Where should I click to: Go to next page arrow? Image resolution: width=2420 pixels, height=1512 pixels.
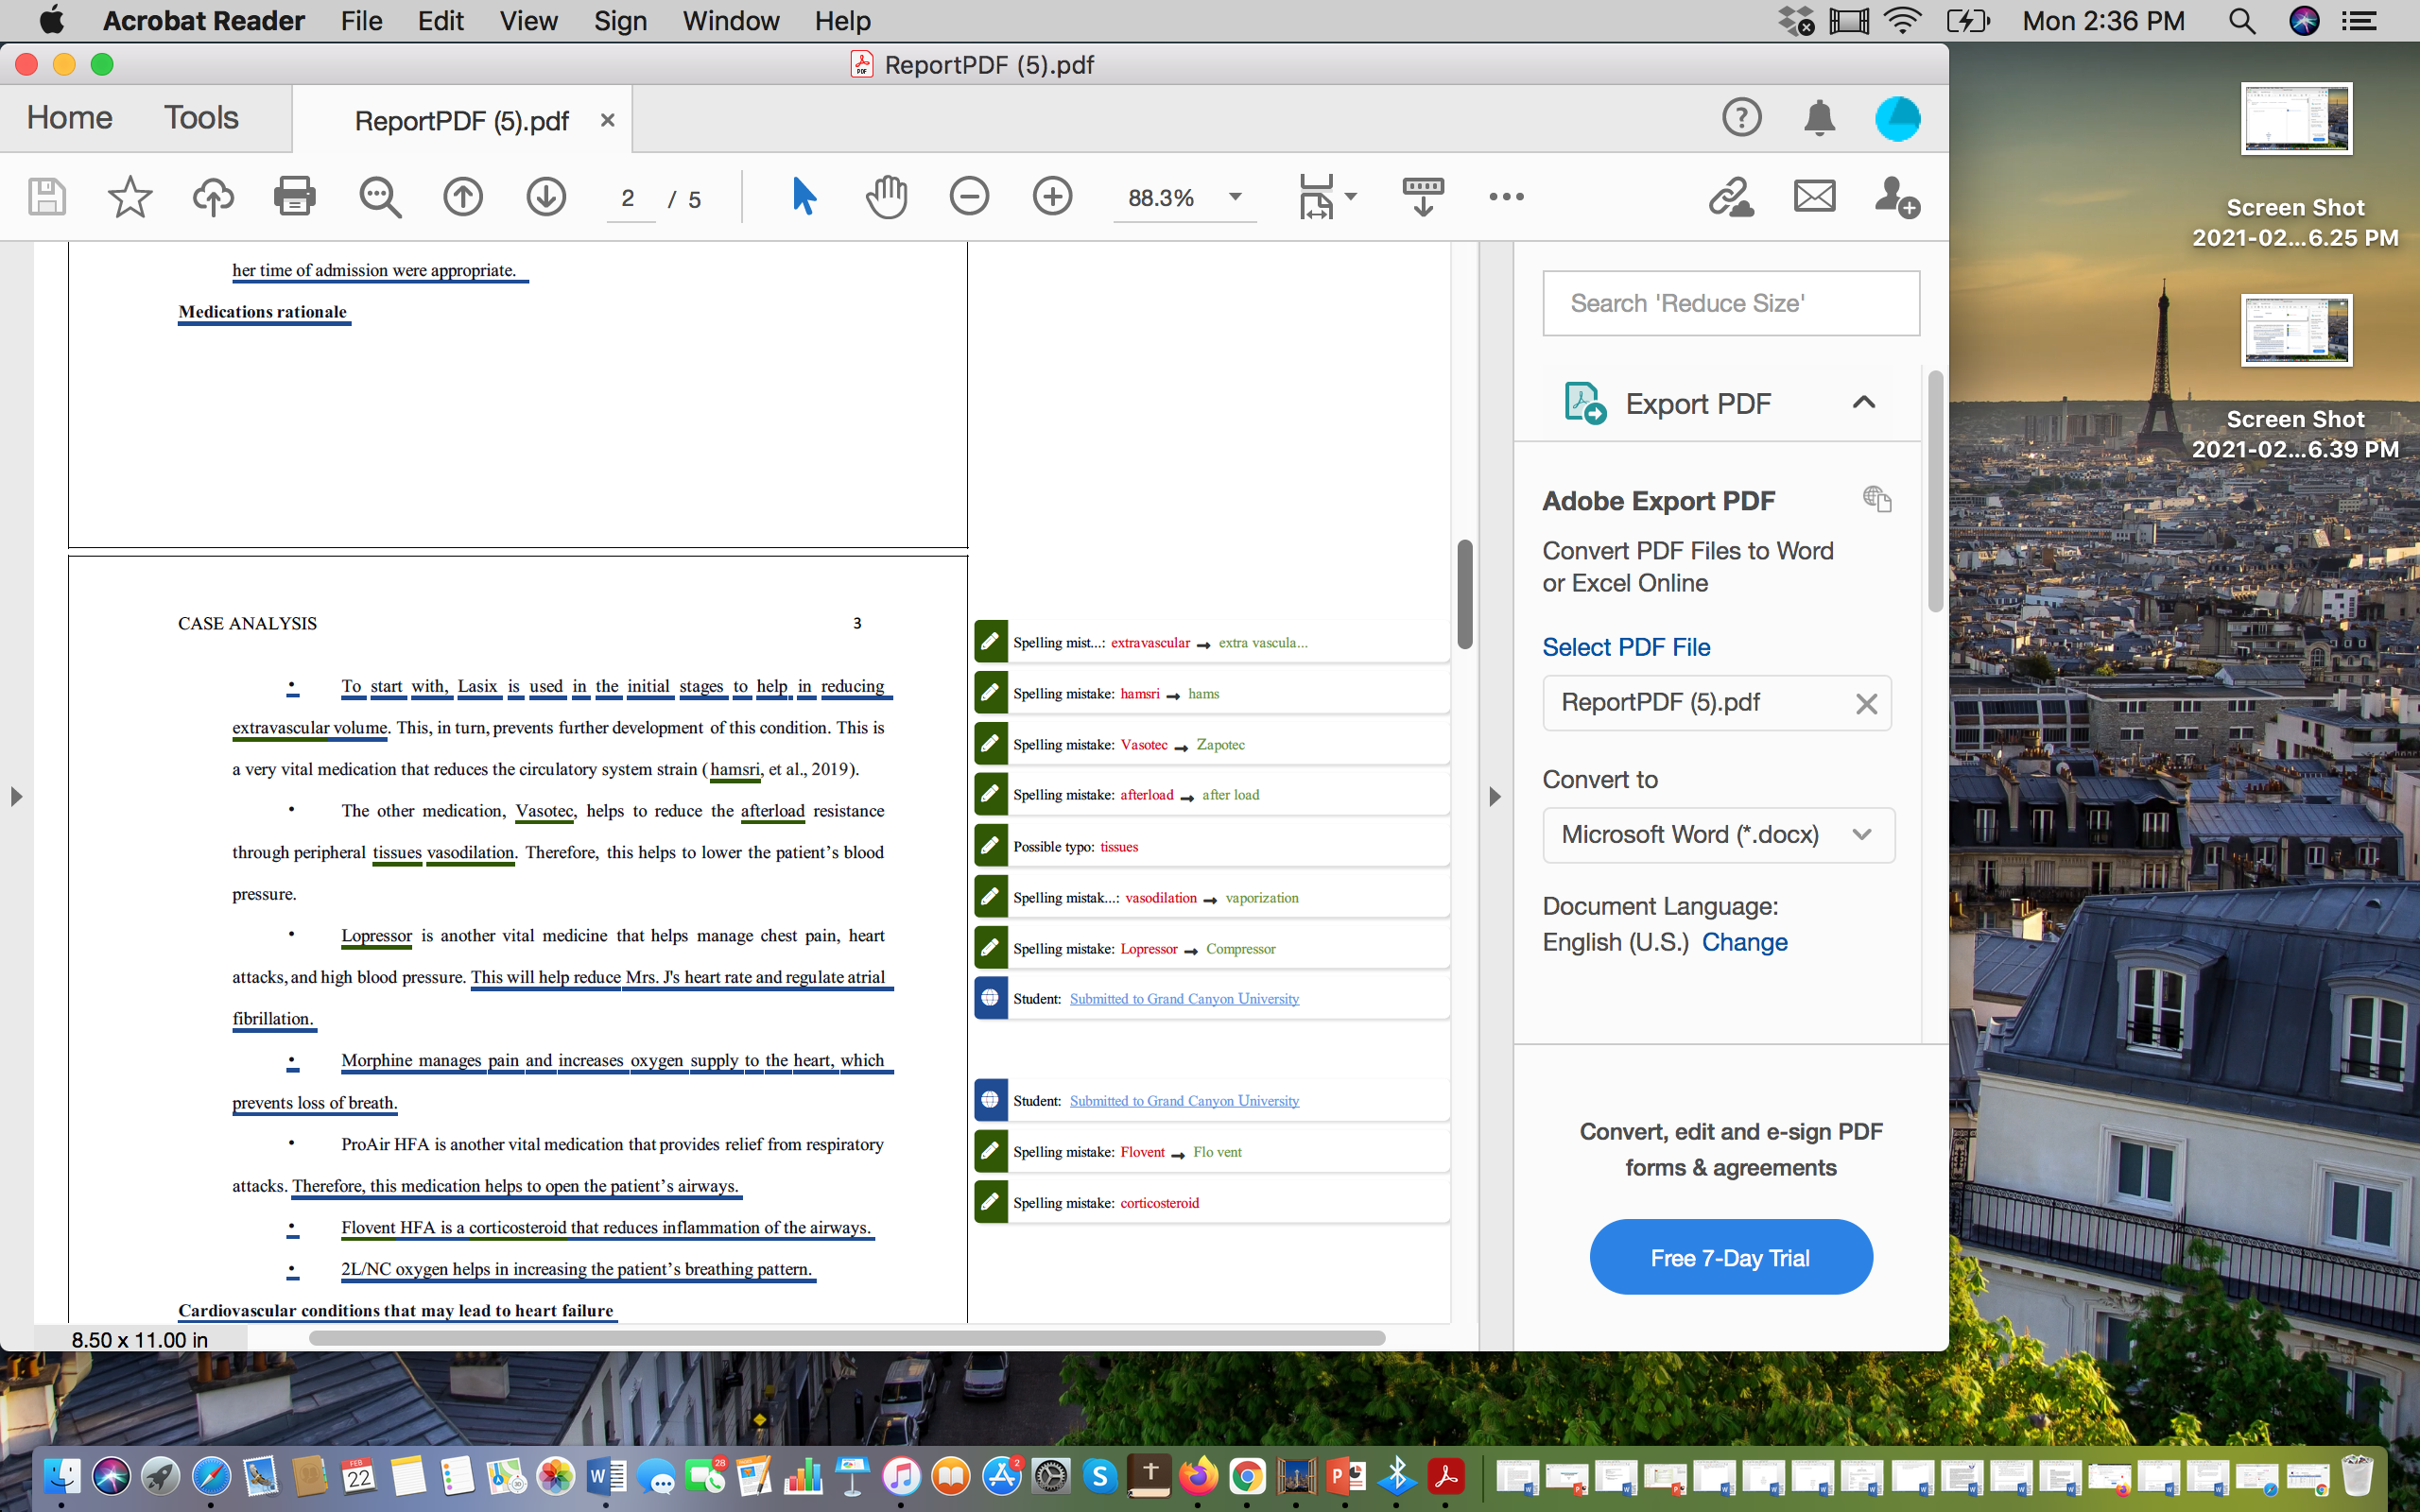coord(546,197)
